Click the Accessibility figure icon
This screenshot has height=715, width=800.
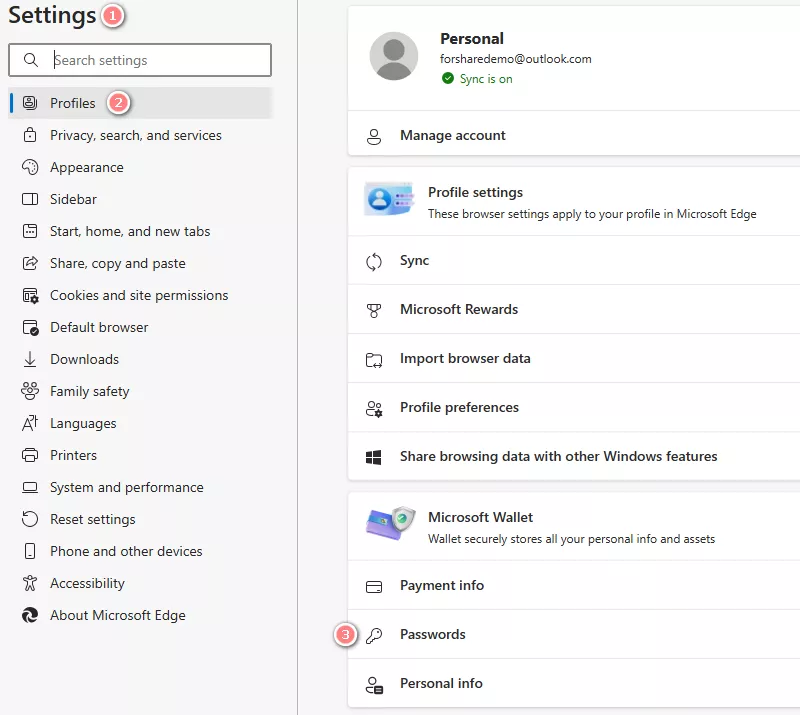pyautogui.click(x=30, y=583)
